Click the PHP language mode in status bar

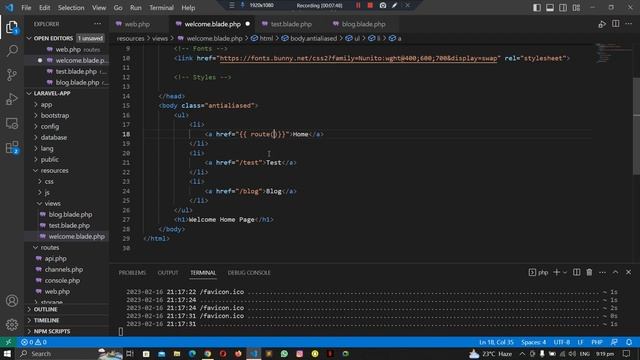tap(597, 342)
